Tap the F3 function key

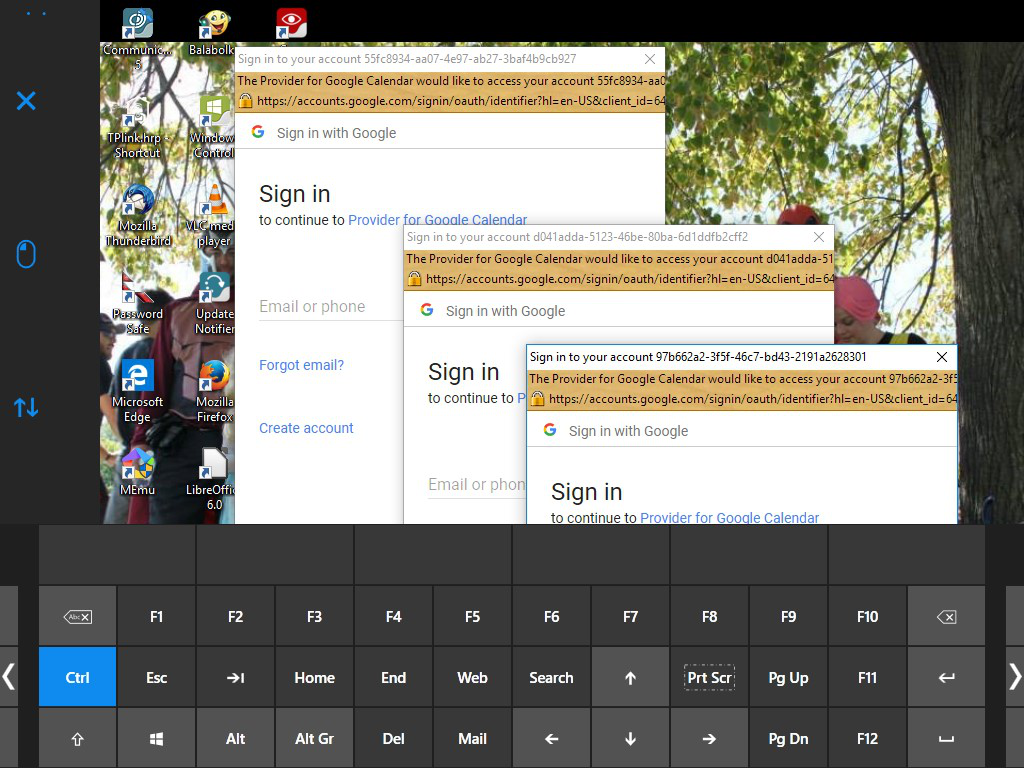click(314, 616)
